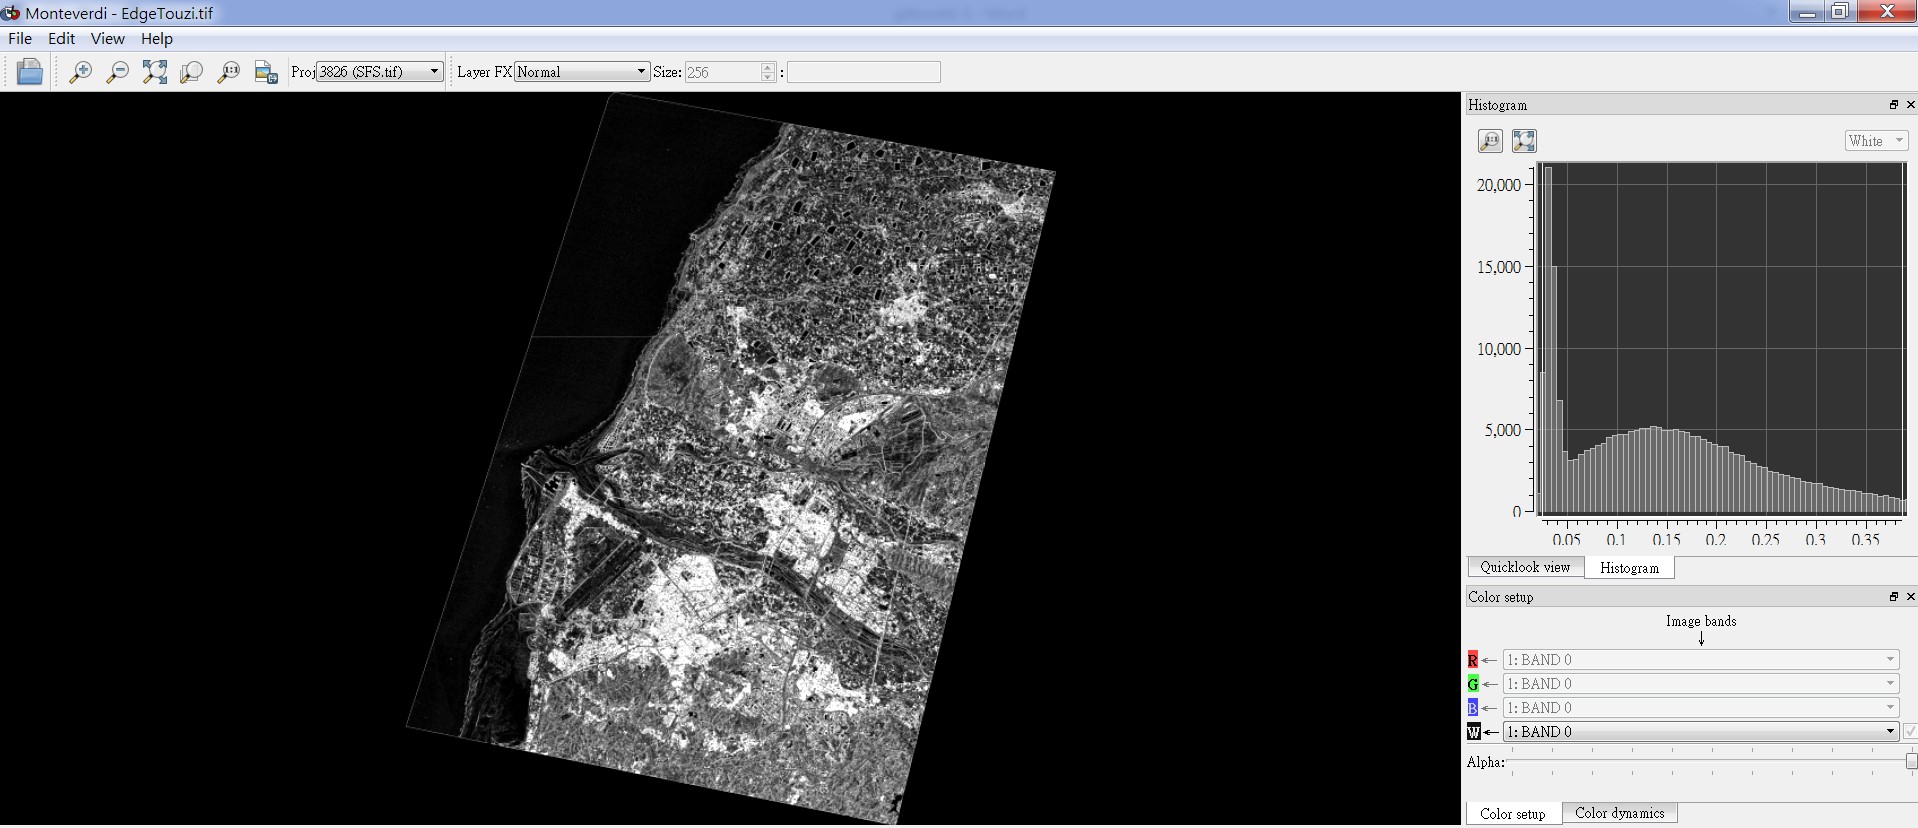Open the White channel histogram dropdown
The image size is (1918, 828).
pos(1876,141)
